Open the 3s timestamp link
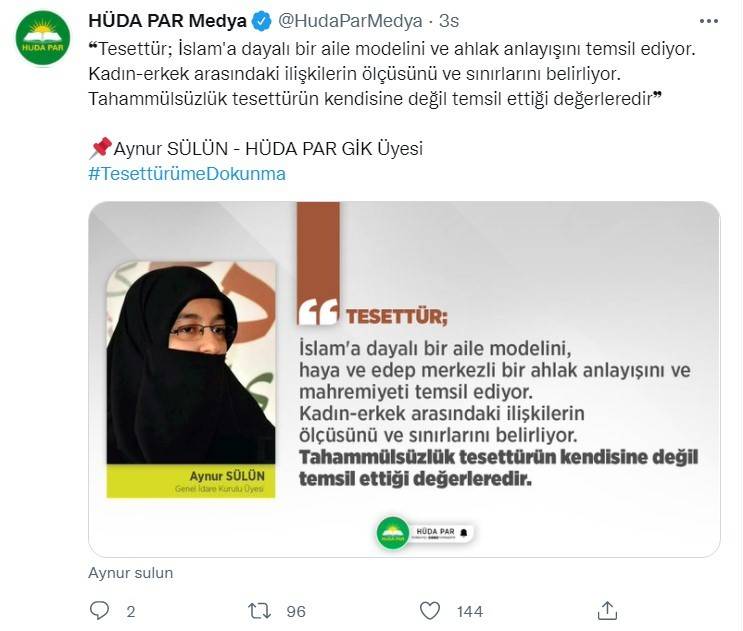This screenshot has height=631, width=743. (x=449, y=21)
